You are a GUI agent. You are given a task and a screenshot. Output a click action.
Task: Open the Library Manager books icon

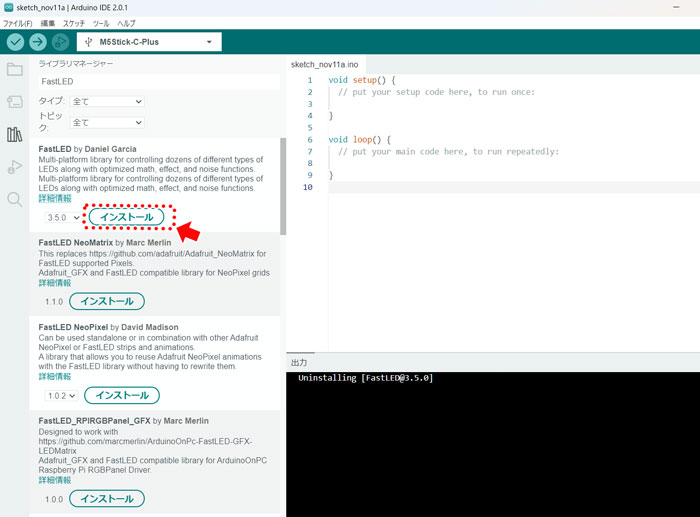pos(15,134)
